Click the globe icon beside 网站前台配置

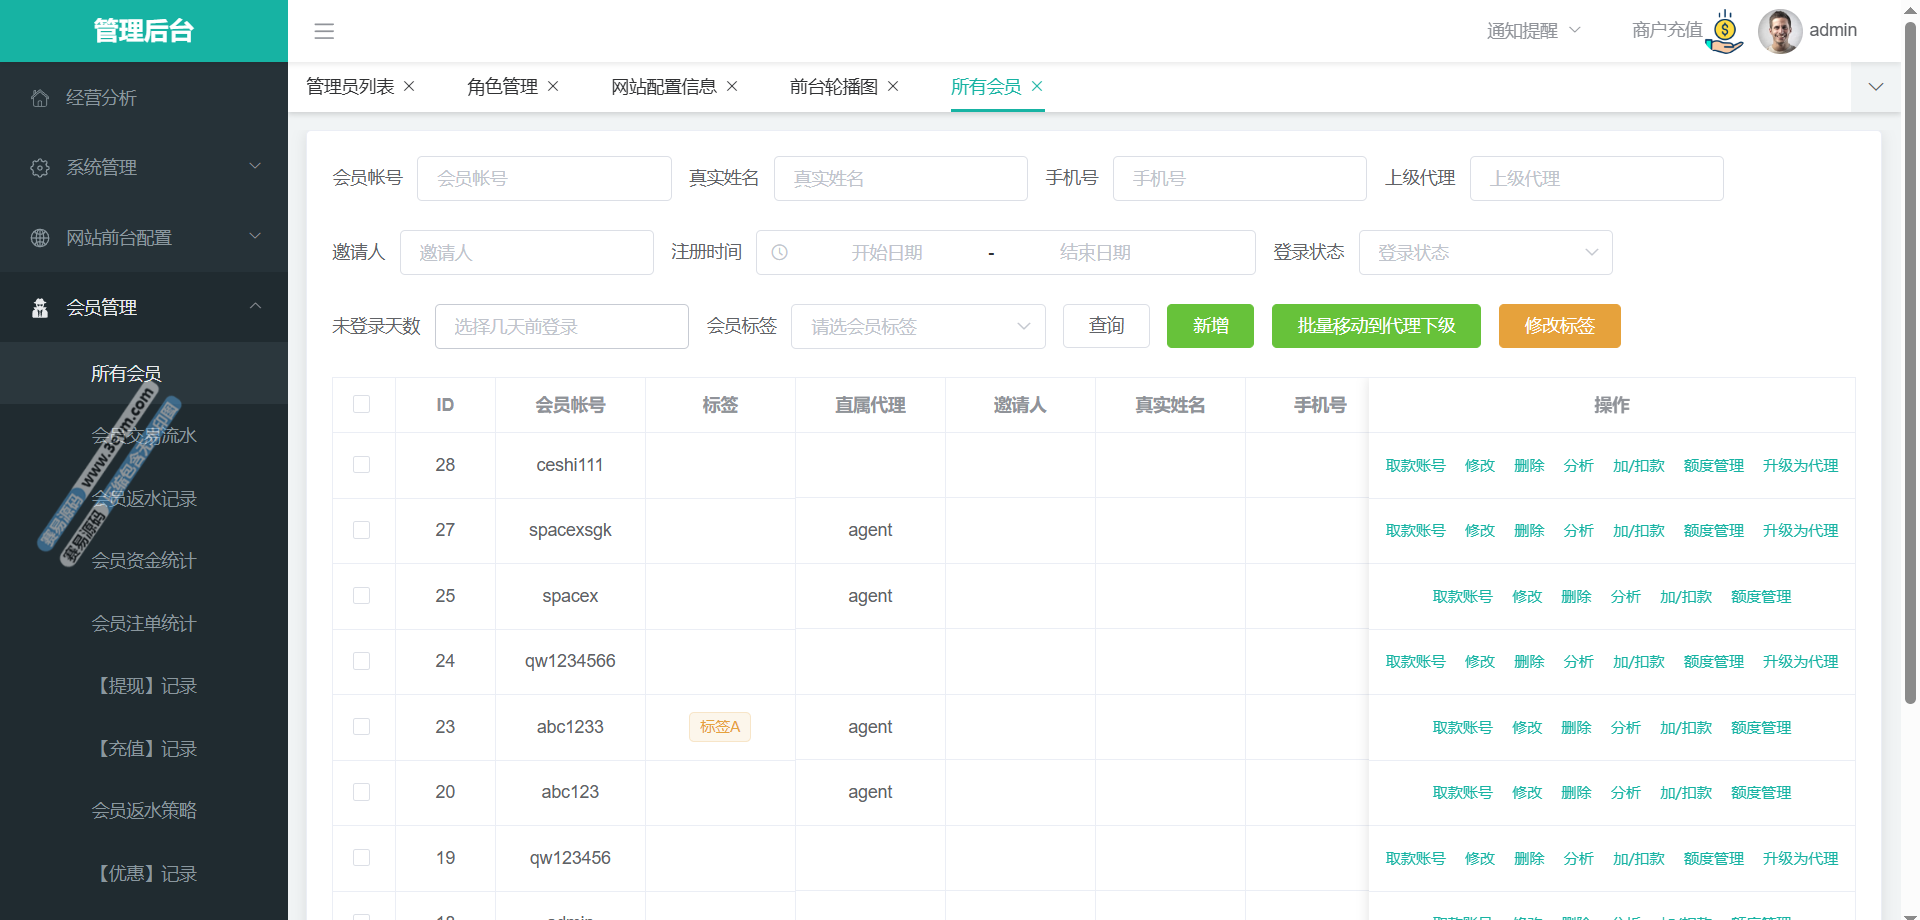[40, 238]
